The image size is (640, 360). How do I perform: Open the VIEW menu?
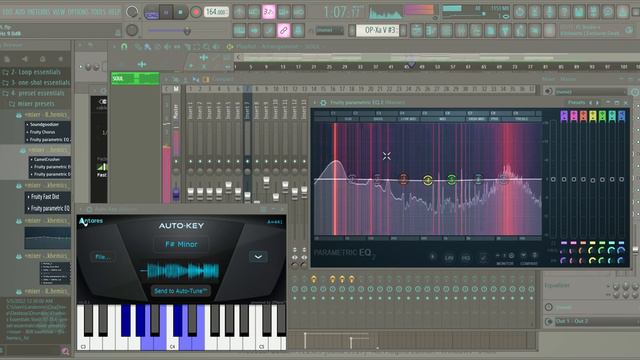click(59, 12)
